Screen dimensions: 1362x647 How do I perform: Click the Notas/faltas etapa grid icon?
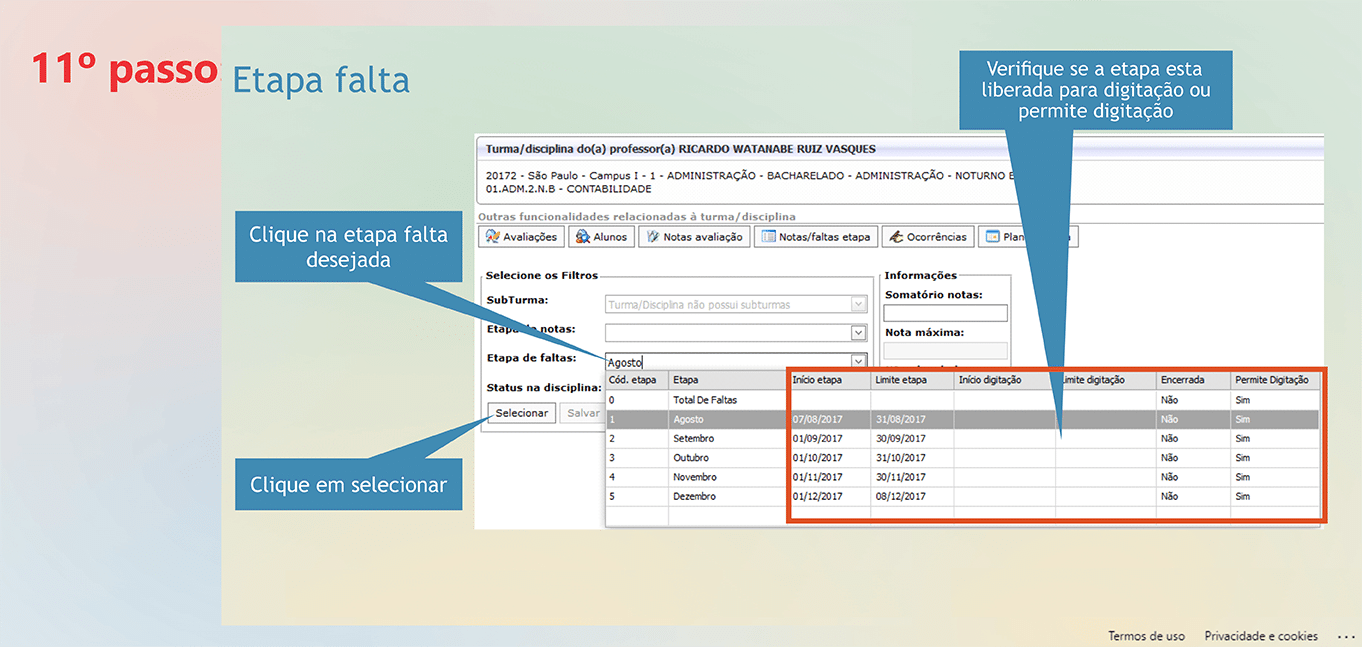(769, 237)
